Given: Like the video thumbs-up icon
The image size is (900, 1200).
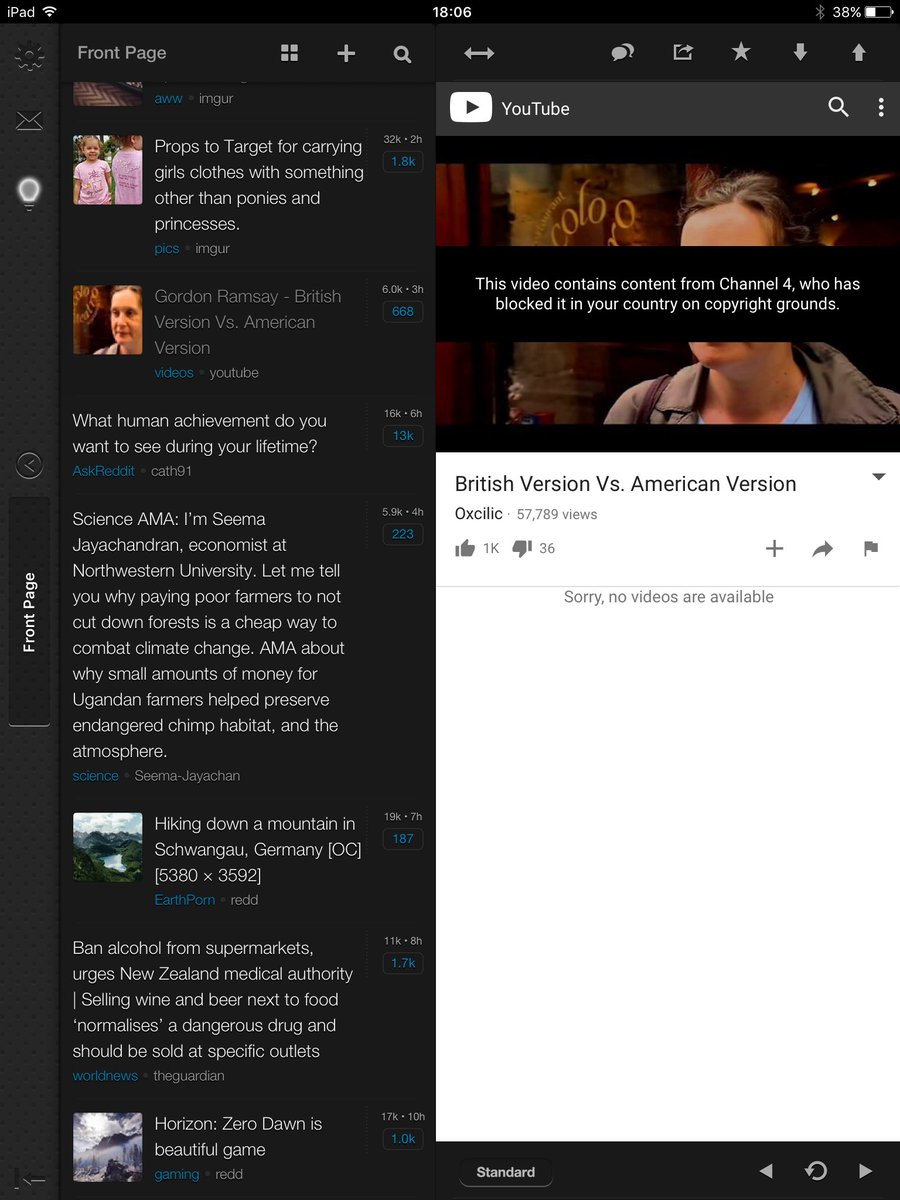Looking at the screenshot, I should point(465,548).
